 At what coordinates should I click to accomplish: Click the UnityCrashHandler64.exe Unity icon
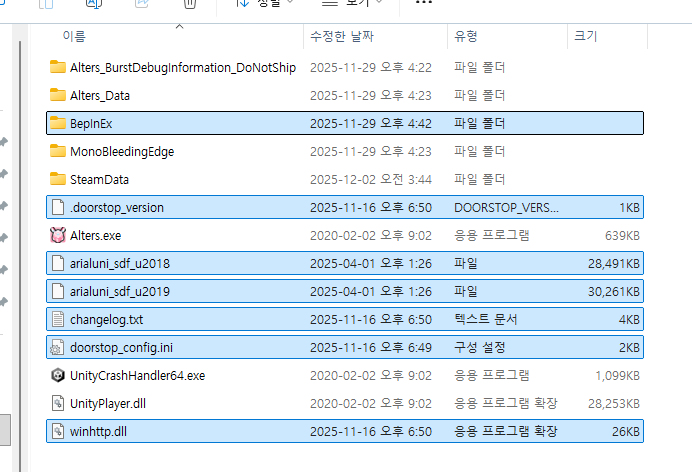click(57, 375)
